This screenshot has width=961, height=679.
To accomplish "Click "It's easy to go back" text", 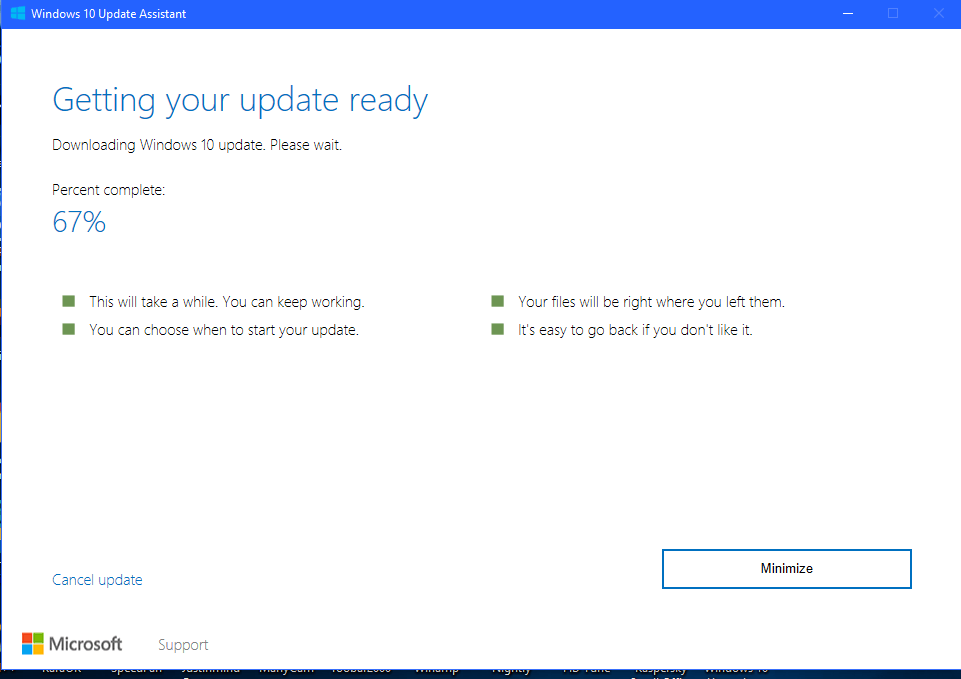I will (635, 330).
